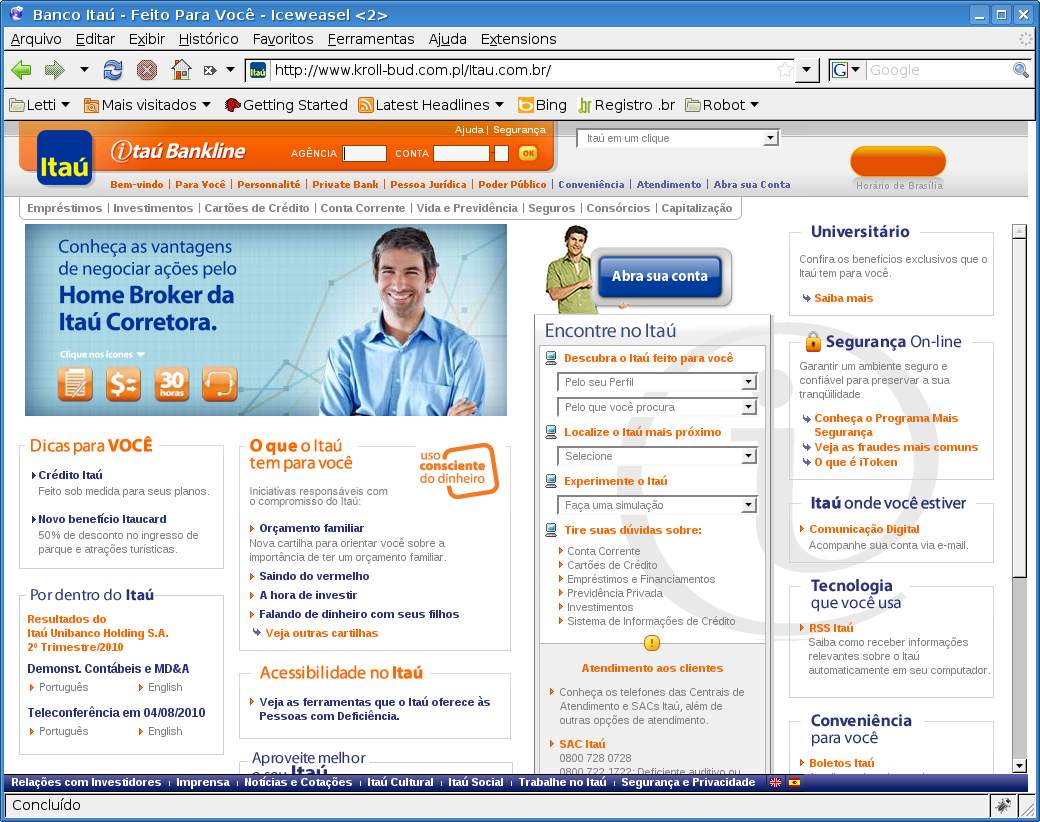Open the Ferramentas menu
Image resolution: width=1040 pixels, height=822 pixels.
pos(371,39)
